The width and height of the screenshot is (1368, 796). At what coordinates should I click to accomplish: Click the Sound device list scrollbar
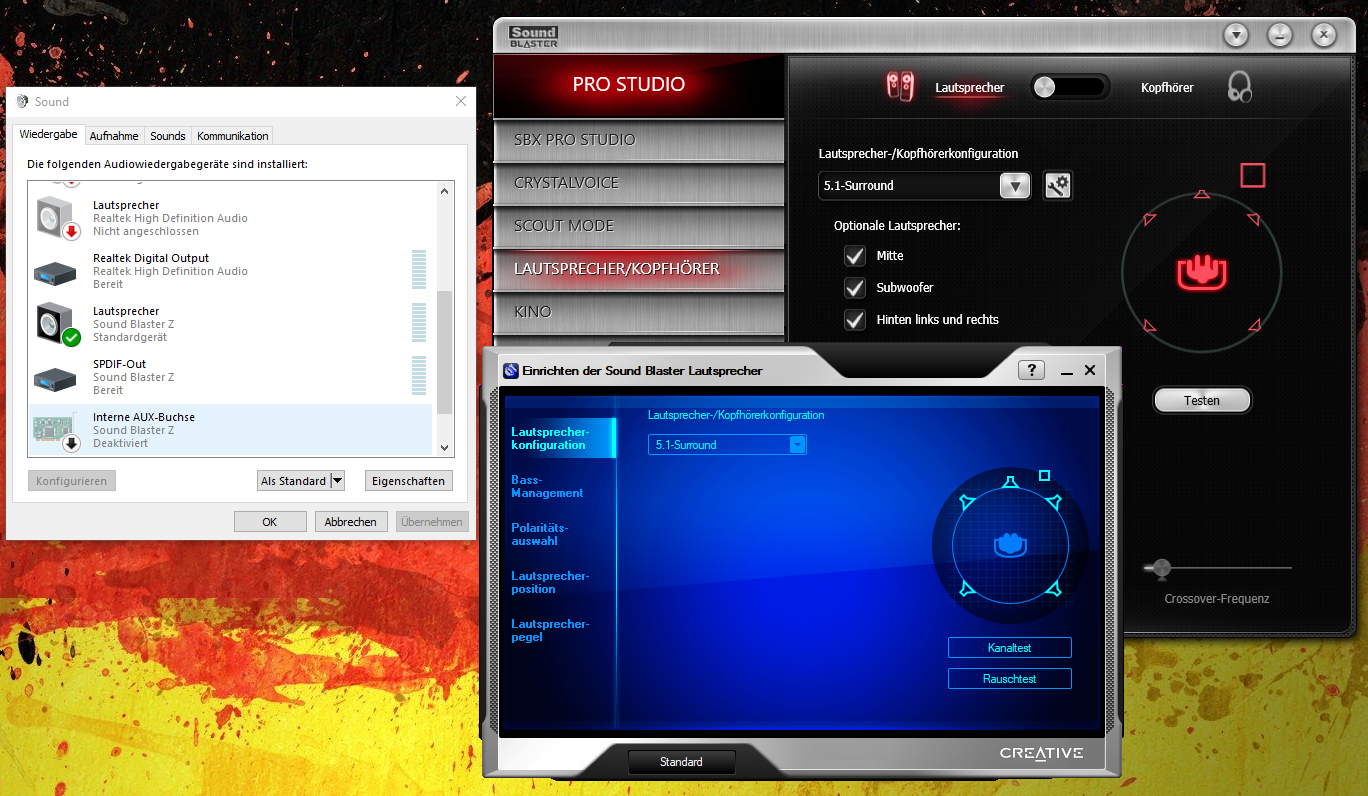point(445,353)
